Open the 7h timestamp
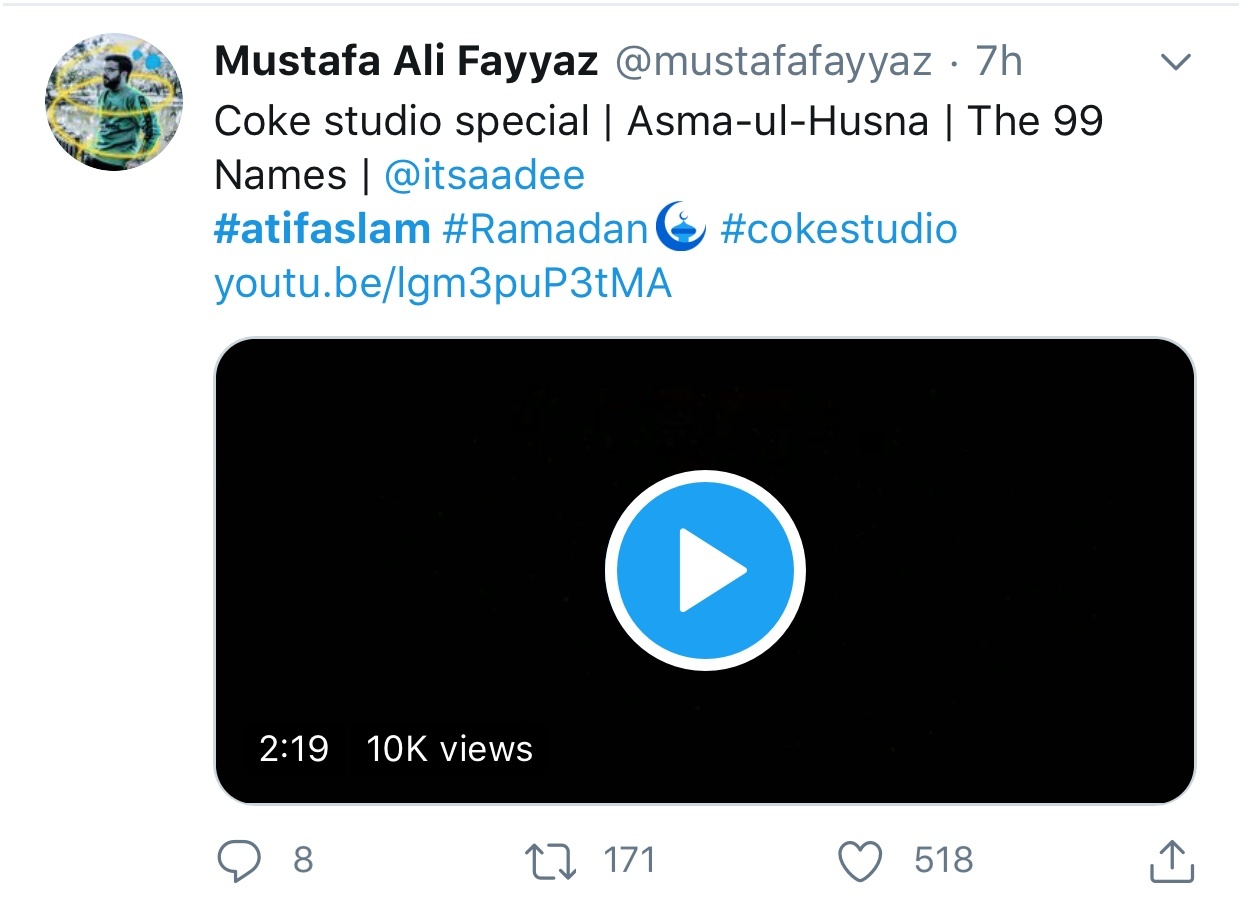 point(999,62)
